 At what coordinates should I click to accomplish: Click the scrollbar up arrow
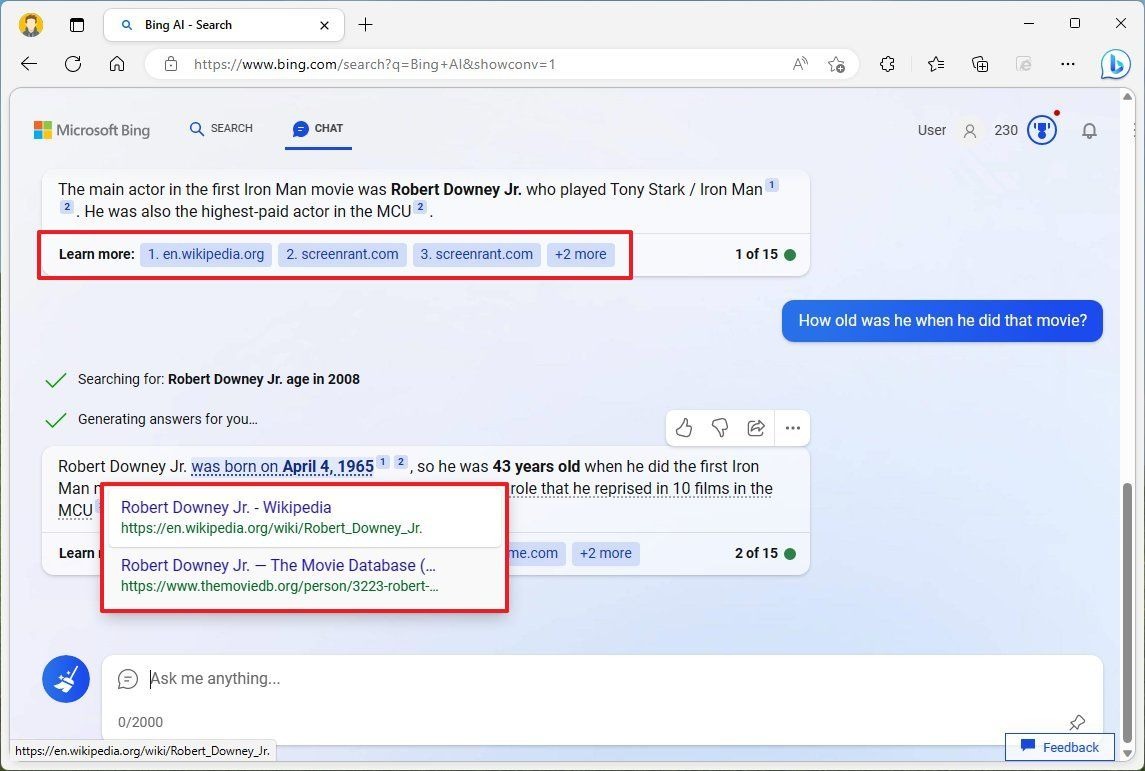click(1127, 97)
